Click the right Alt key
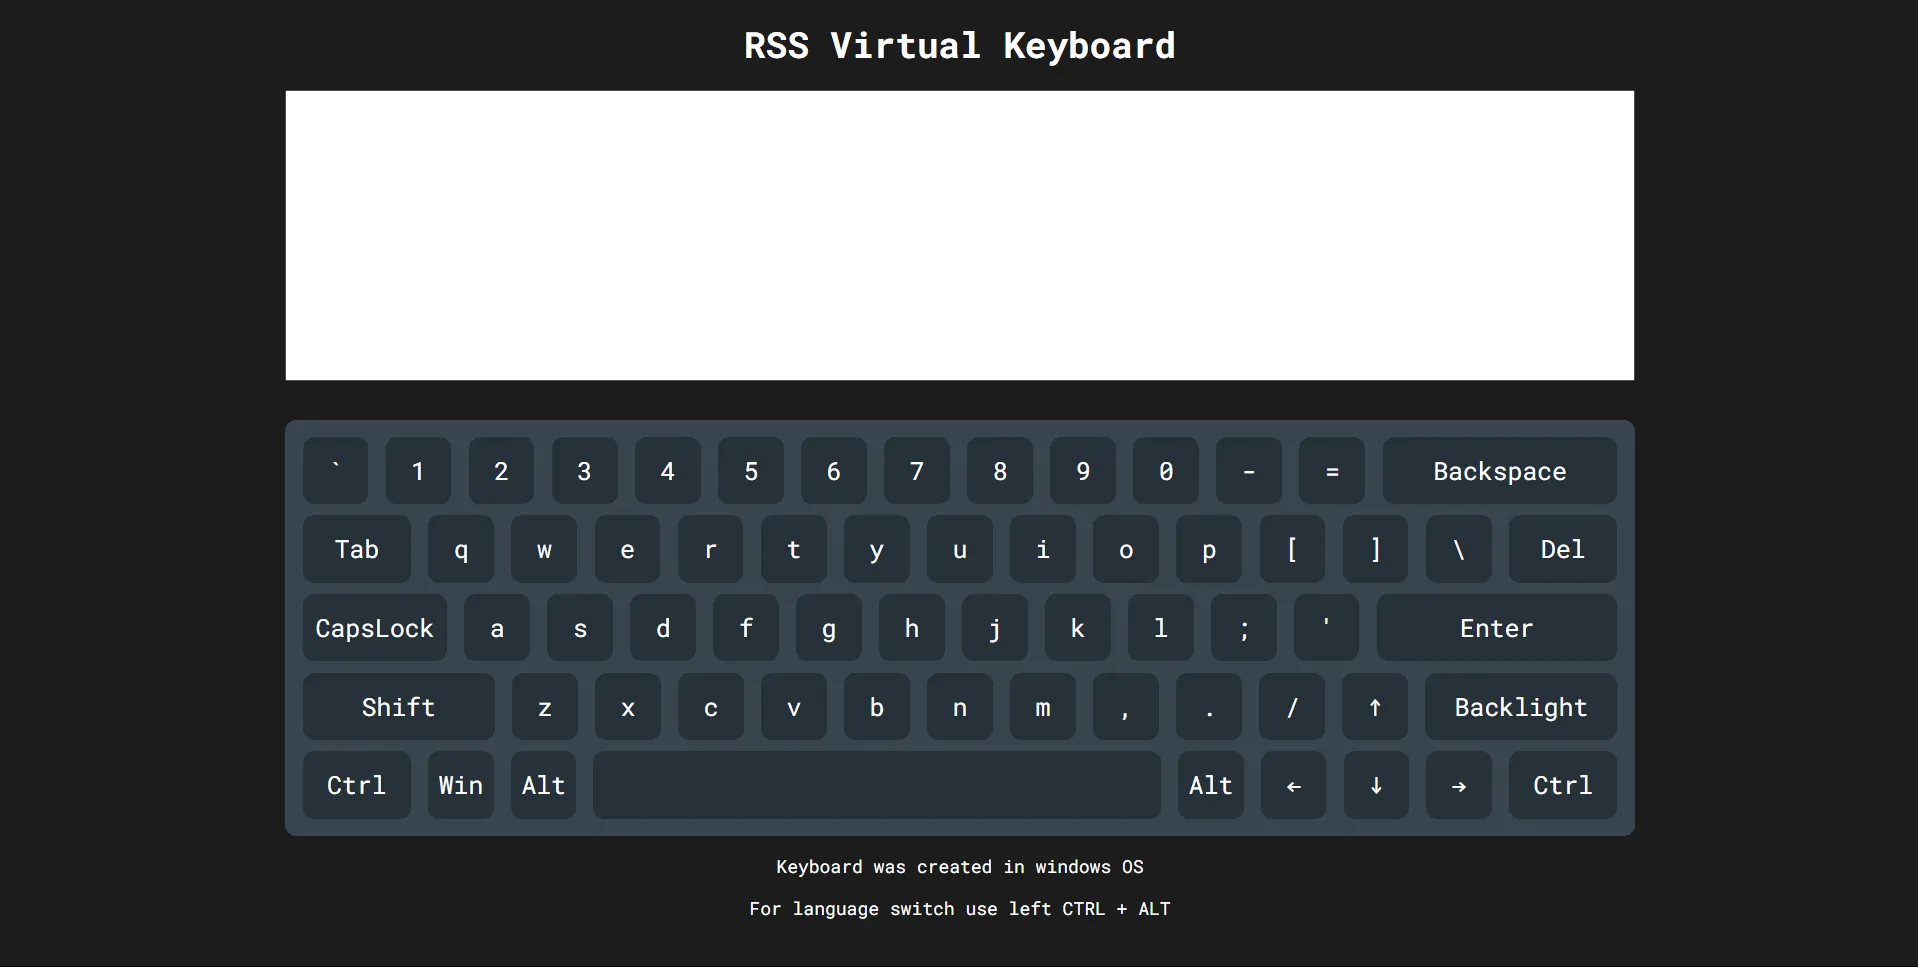The image size is (1918, 967). point(1210,785)
